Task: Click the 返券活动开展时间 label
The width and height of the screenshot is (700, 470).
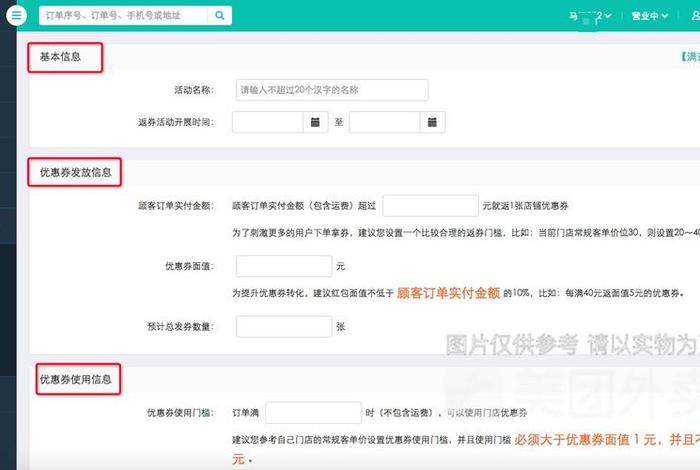Action: [176, 122]
